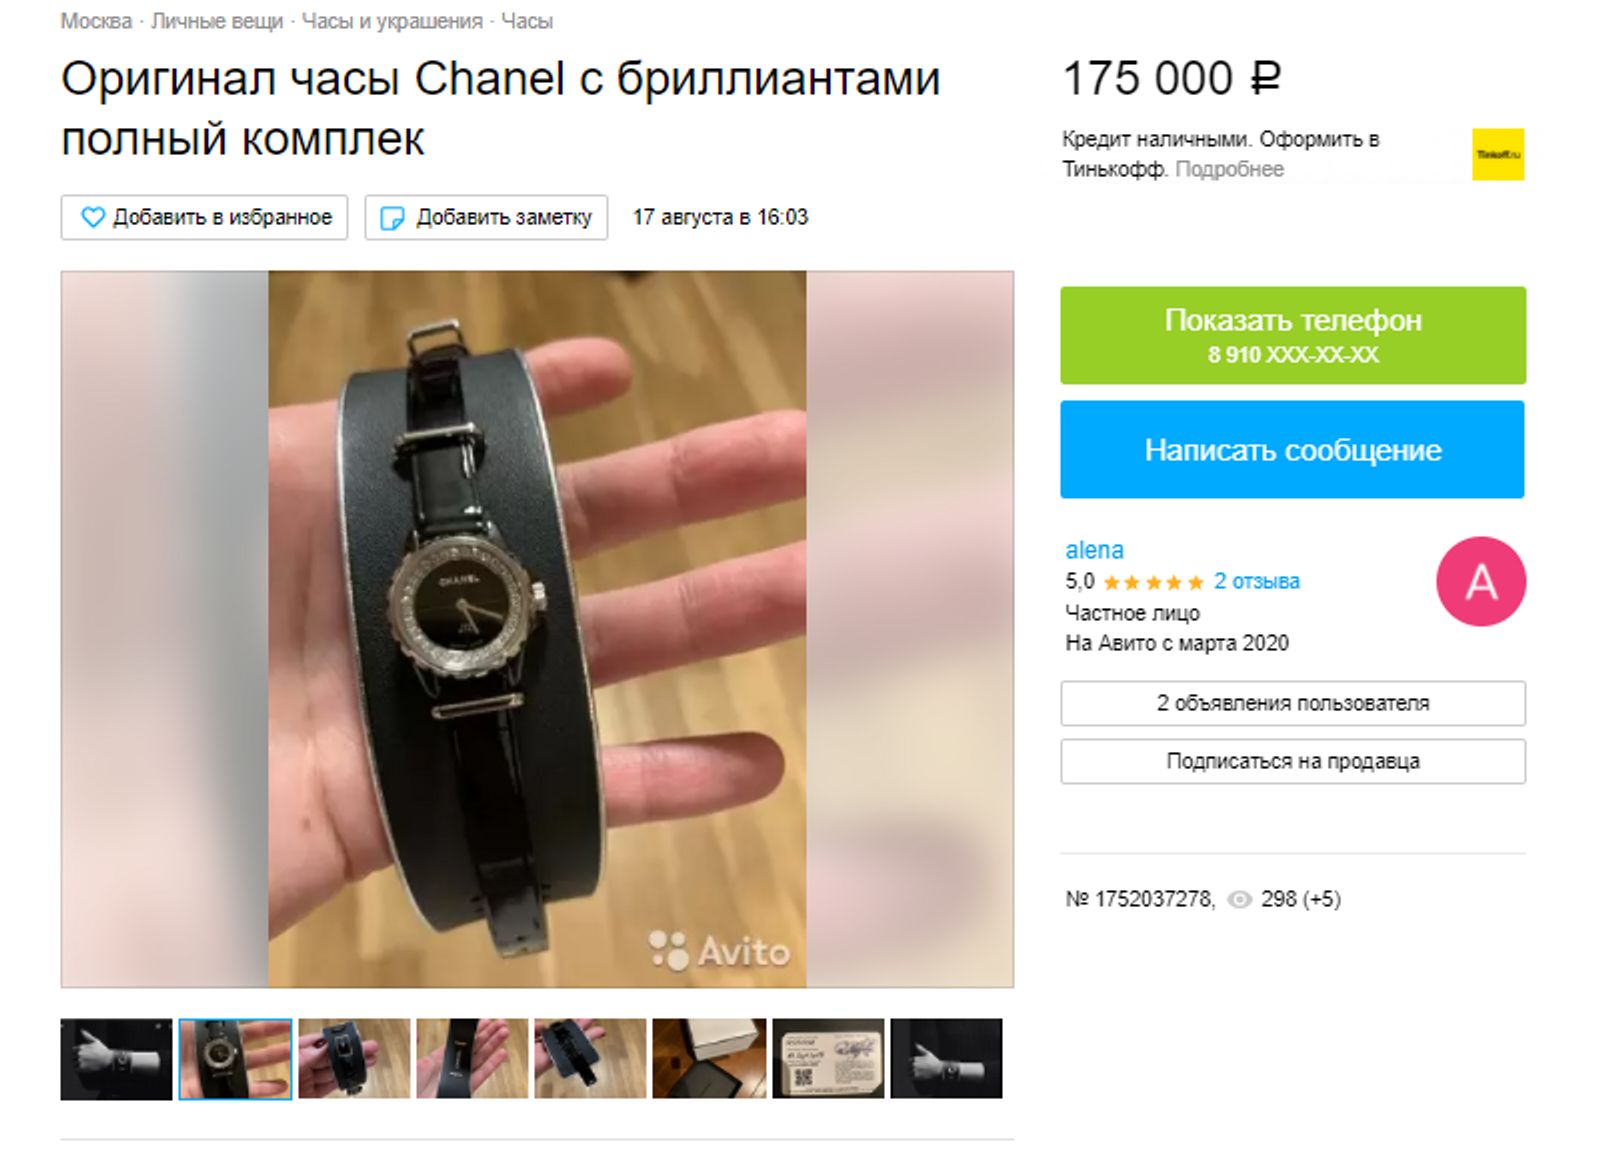This screenshot has width=1602, height=1170.
Task: Click the yellow Tinkoff logo icon
Action: pyautogui.click(x=1497, y=154)
